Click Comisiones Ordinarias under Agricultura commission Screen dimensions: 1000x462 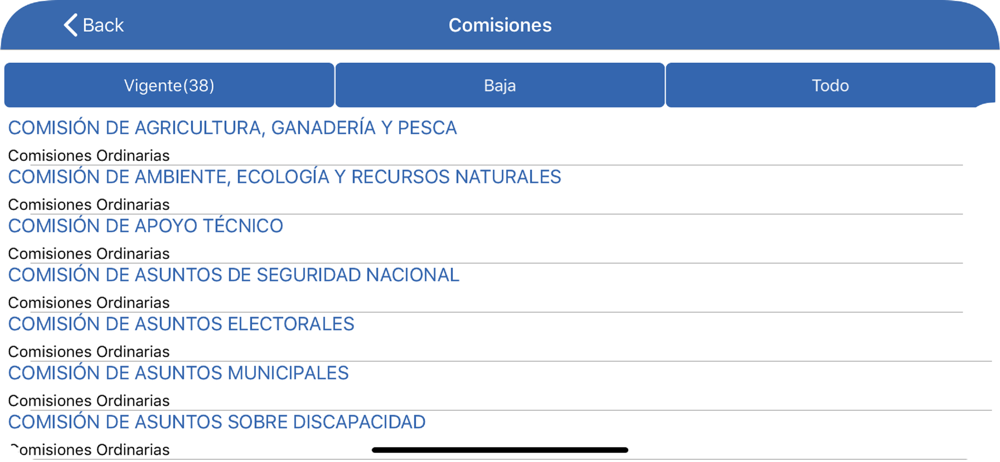89,155
